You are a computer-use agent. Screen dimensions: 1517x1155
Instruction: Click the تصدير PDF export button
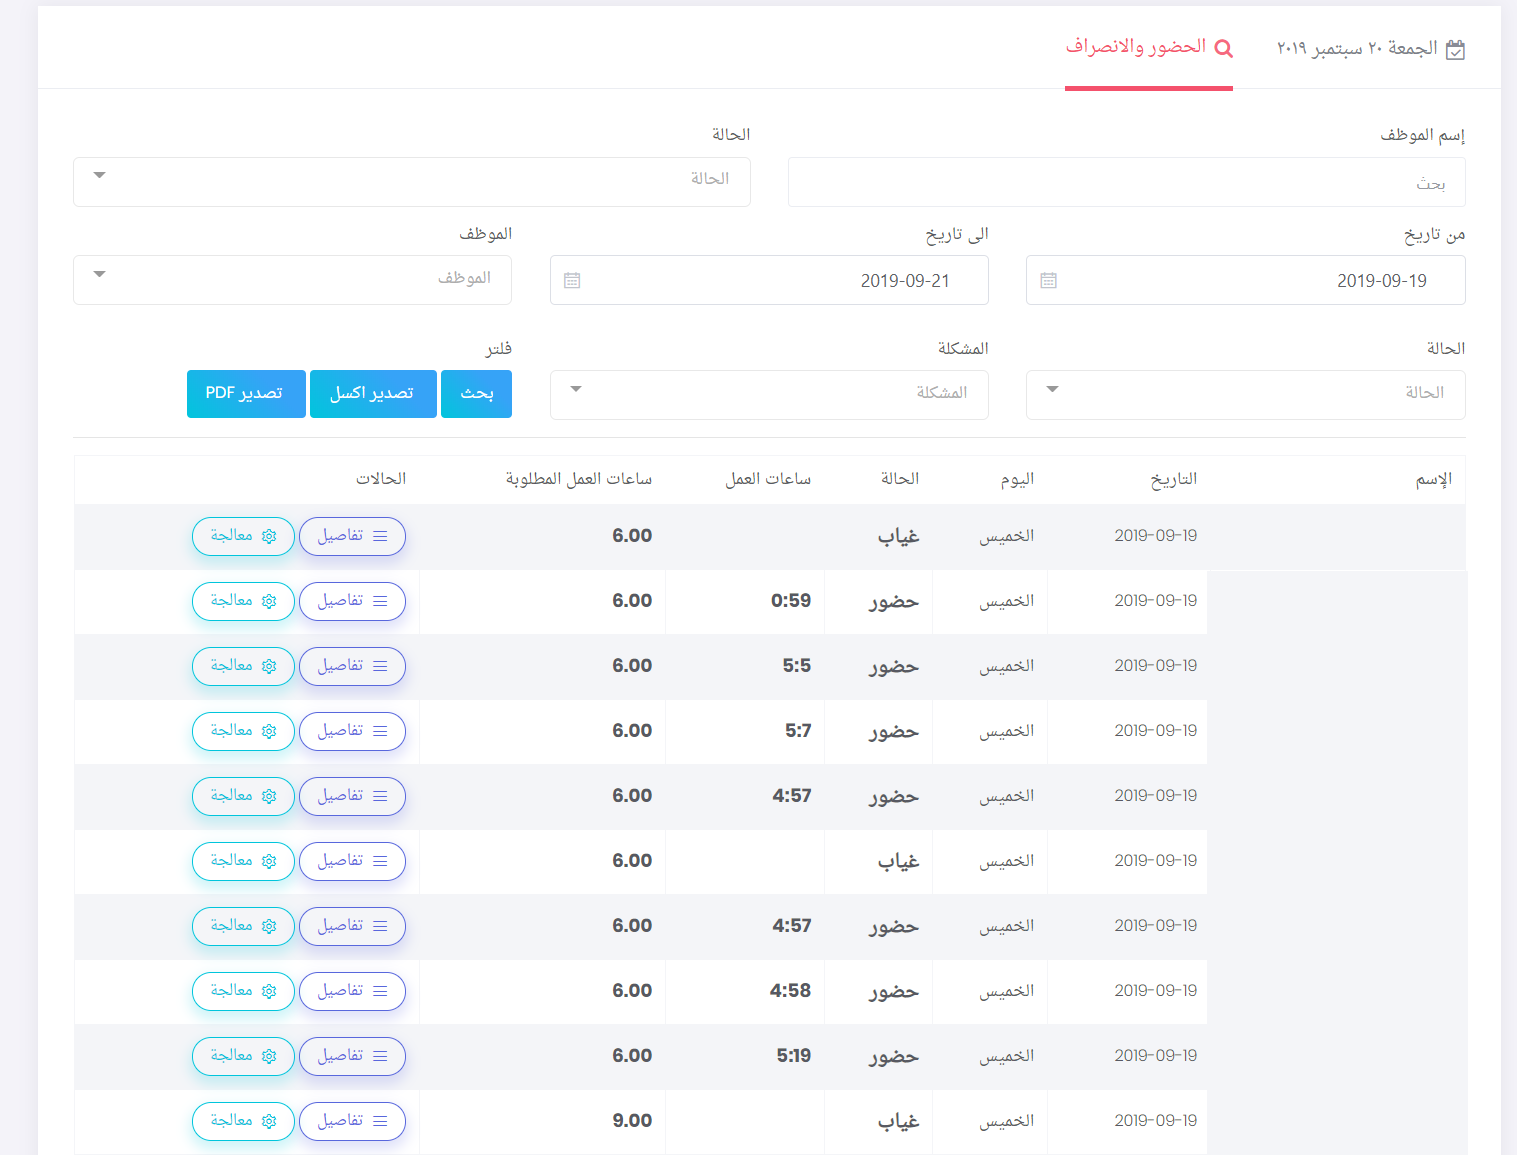(246, 394)
